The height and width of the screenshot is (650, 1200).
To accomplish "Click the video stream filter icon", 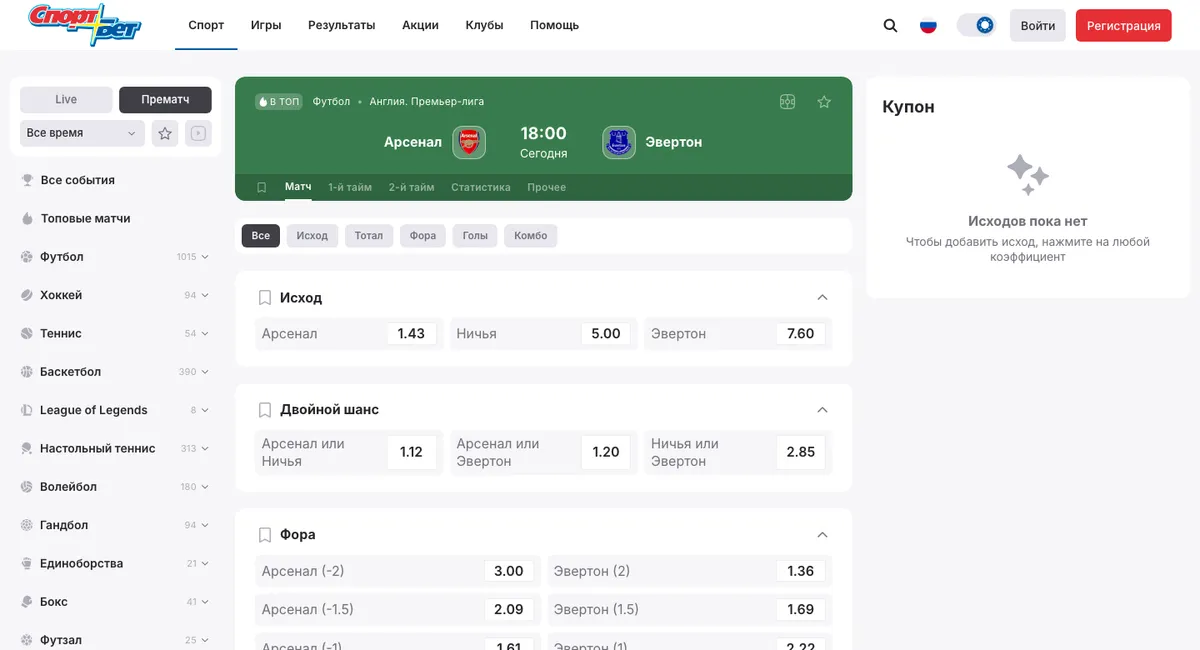I will [x=198, y=133].
